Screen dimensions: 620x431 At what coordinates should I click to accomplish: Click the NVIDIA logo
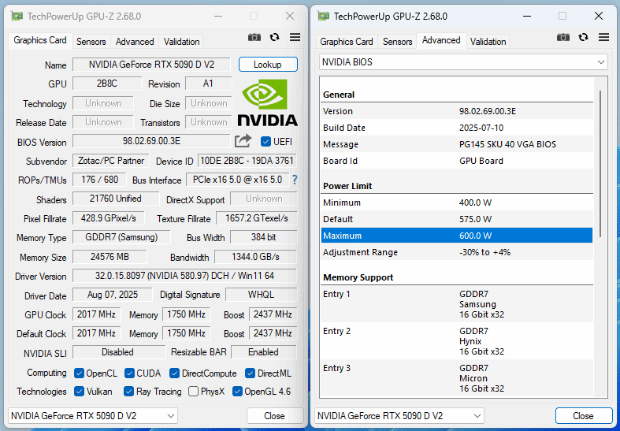pyautogui.click(x=268, y=103)
